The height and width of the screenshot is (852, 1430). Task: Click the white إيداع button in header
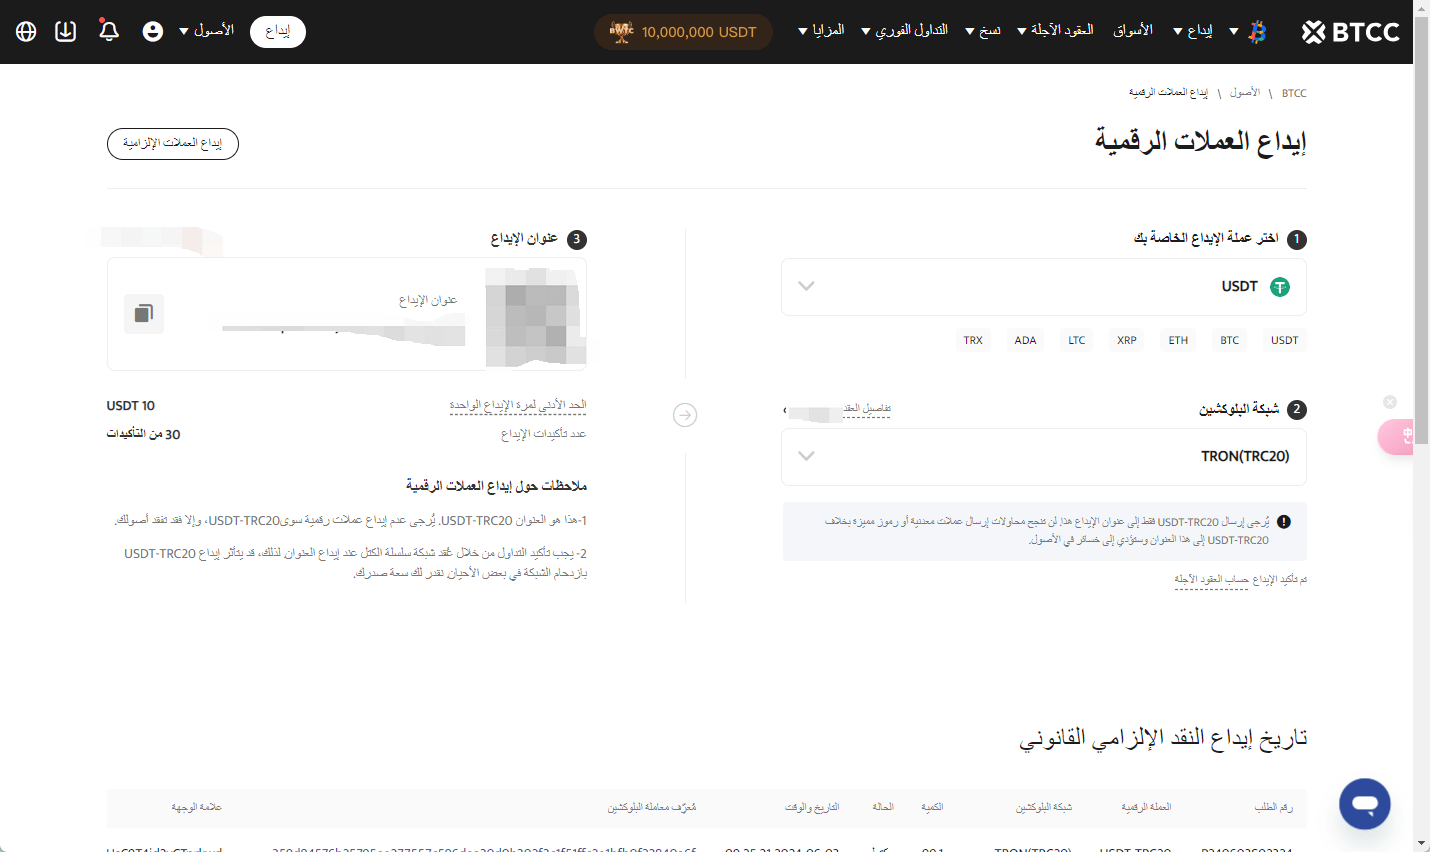pos(278,32)
